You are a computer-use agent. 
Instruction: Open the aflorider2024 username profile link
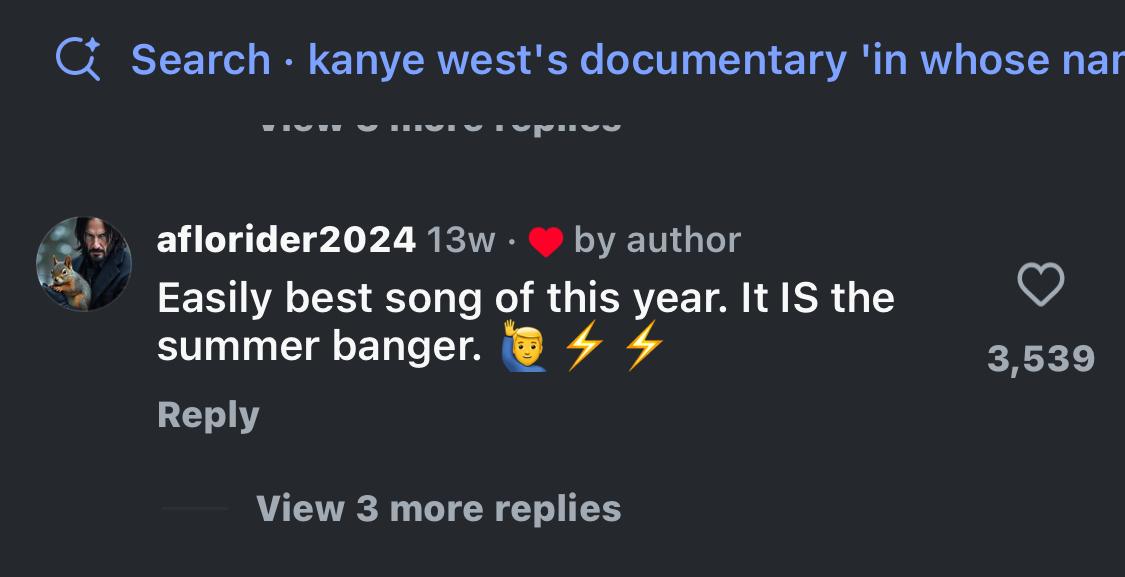click(286, 240)
